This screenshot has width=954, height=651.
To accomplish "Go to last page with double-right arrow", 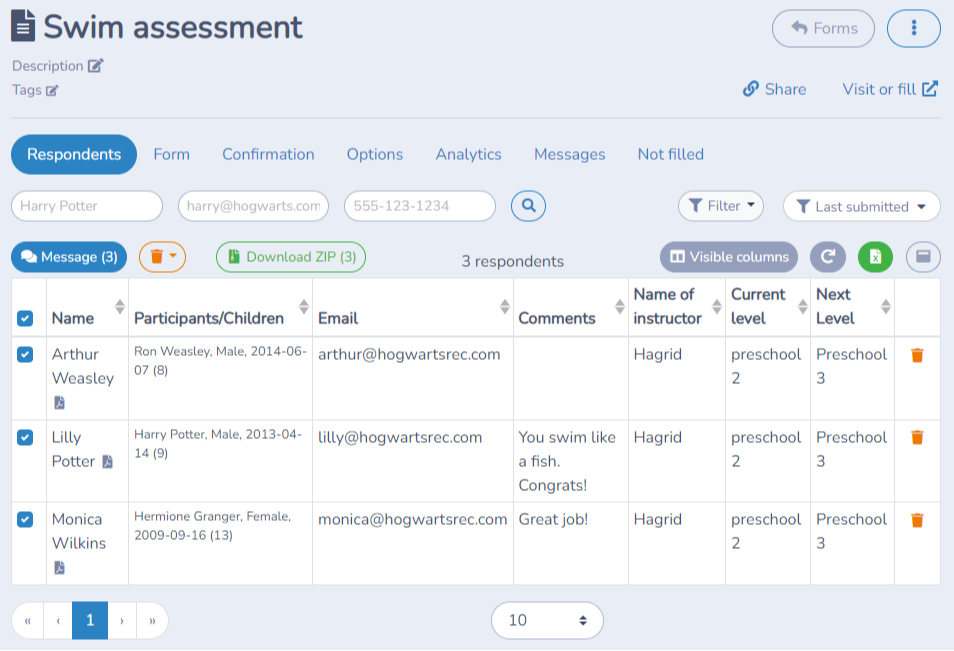I will (x=152, y=621).
